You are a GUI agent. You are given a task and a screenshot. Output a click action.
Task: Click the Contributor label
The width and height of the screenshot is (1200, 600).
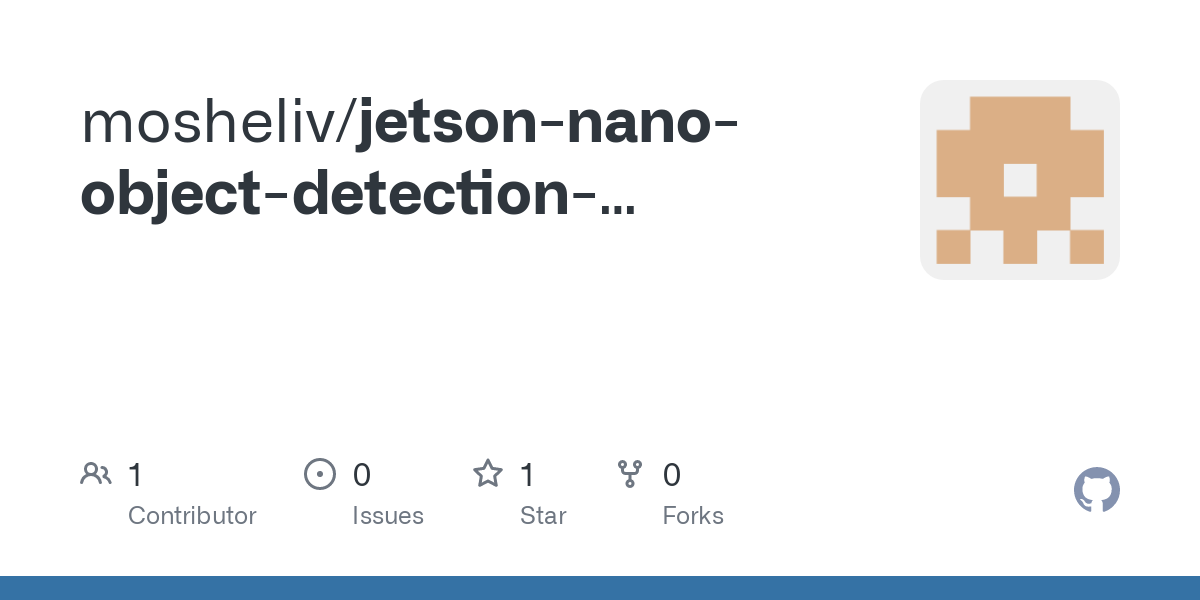tap(192, 516)
